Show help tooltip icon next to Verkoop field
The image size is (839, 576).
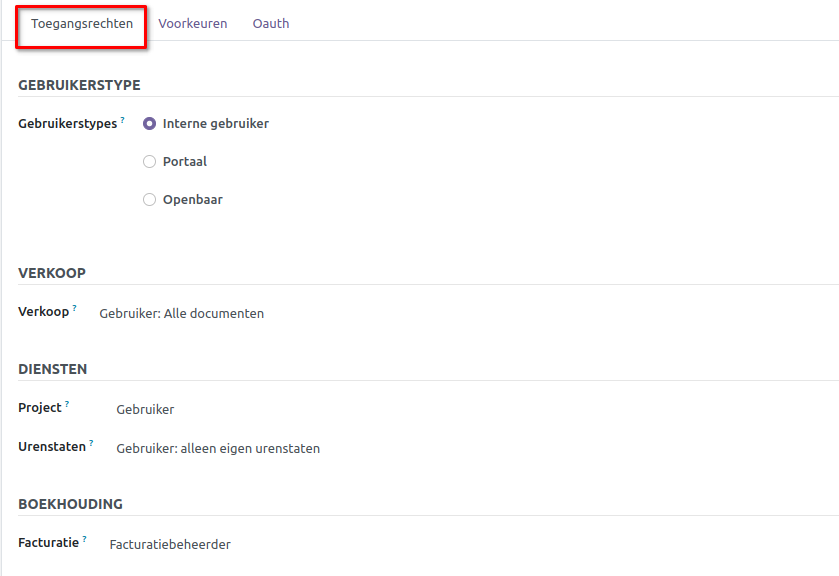pyautogui.click(x=74, y=308)
